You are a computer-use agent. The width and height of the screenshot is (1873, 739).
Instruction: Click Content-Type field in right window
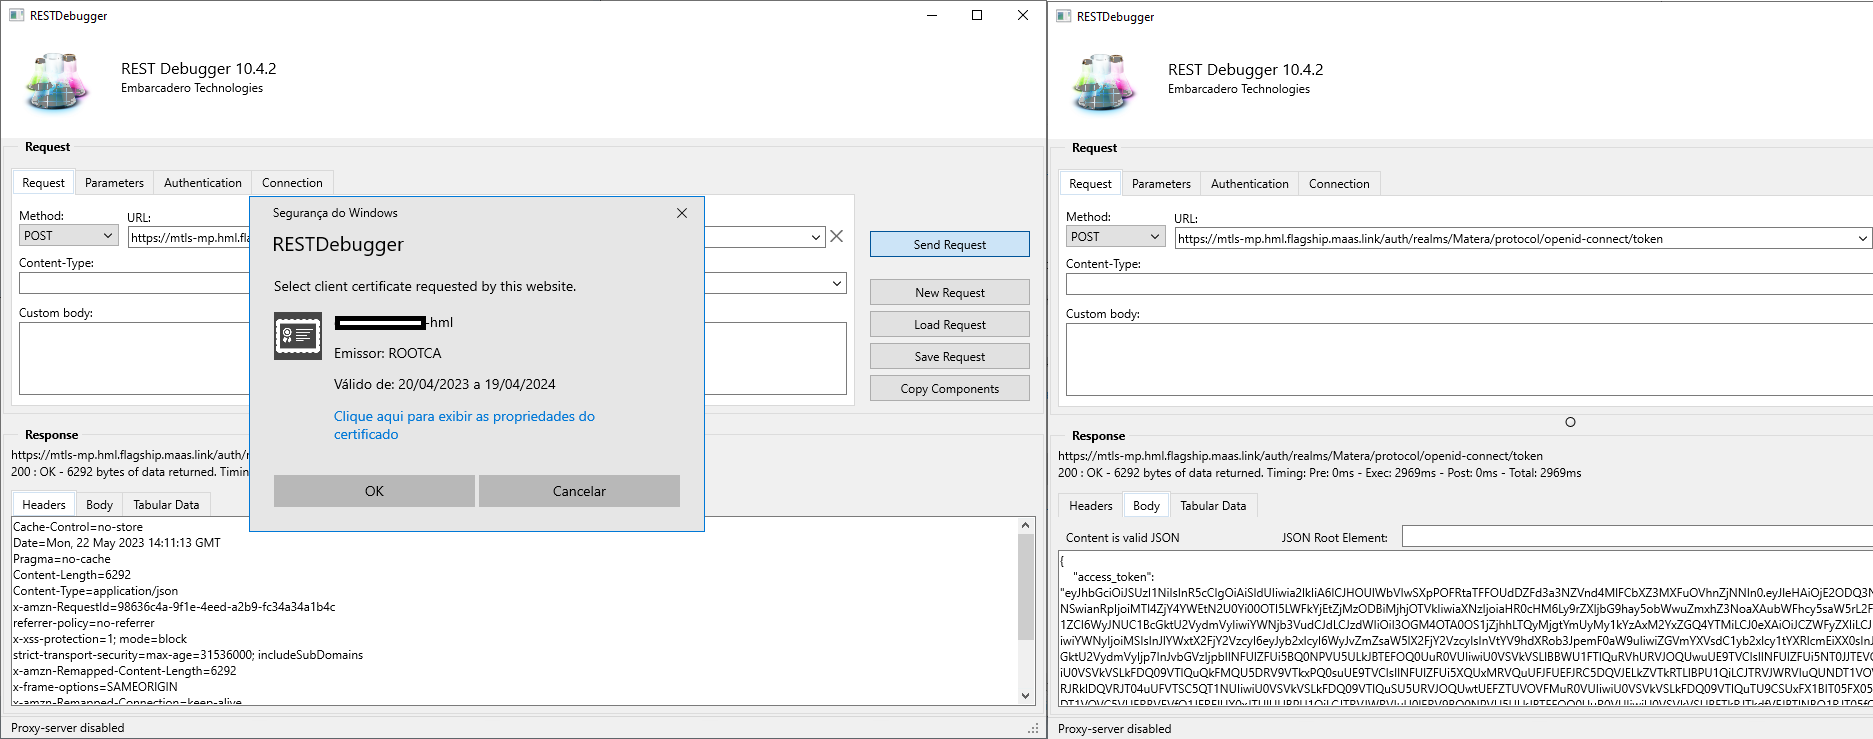1469,285
